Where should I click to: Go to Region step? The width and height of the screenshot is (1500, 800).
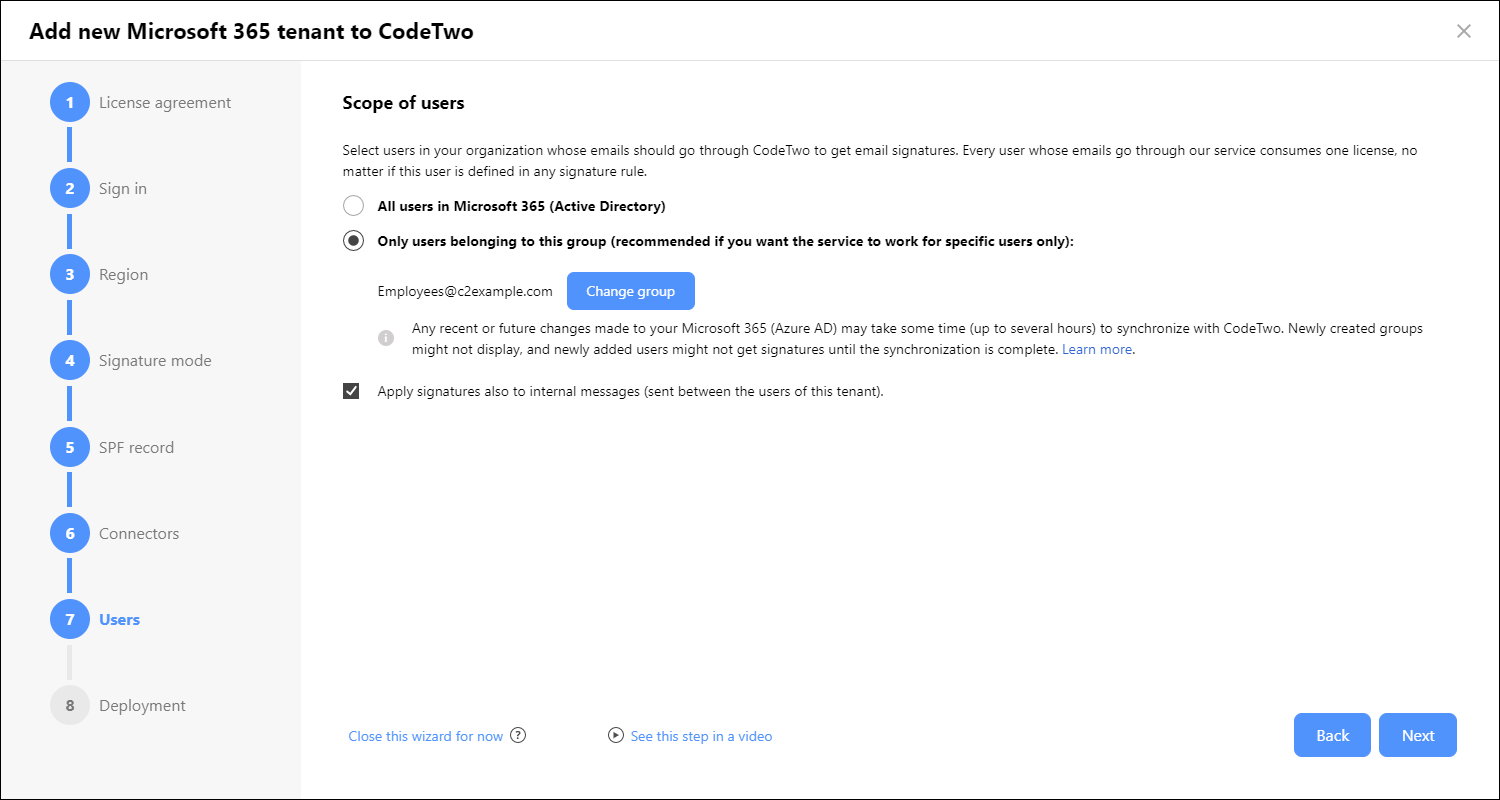tap(124, 274)
